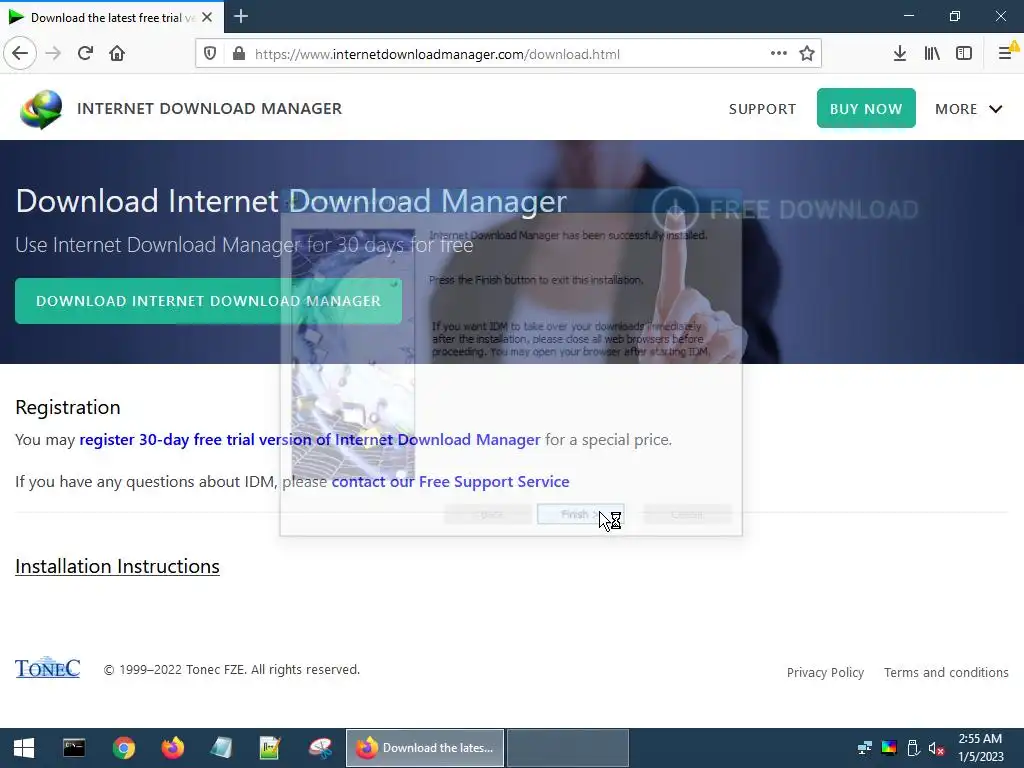View site security via the padlock icon

tap(238, 54)
